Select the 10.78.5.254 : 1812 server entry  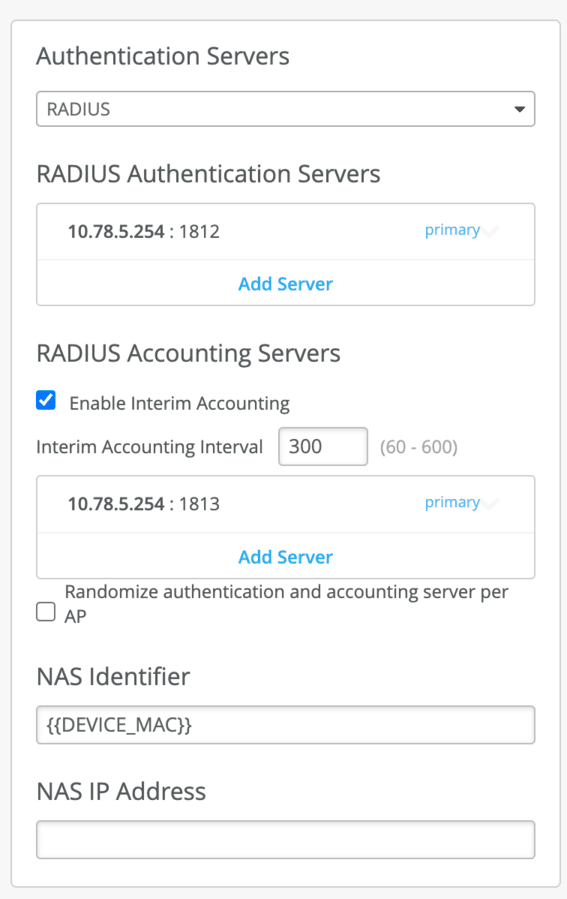[x=286, y=232]
